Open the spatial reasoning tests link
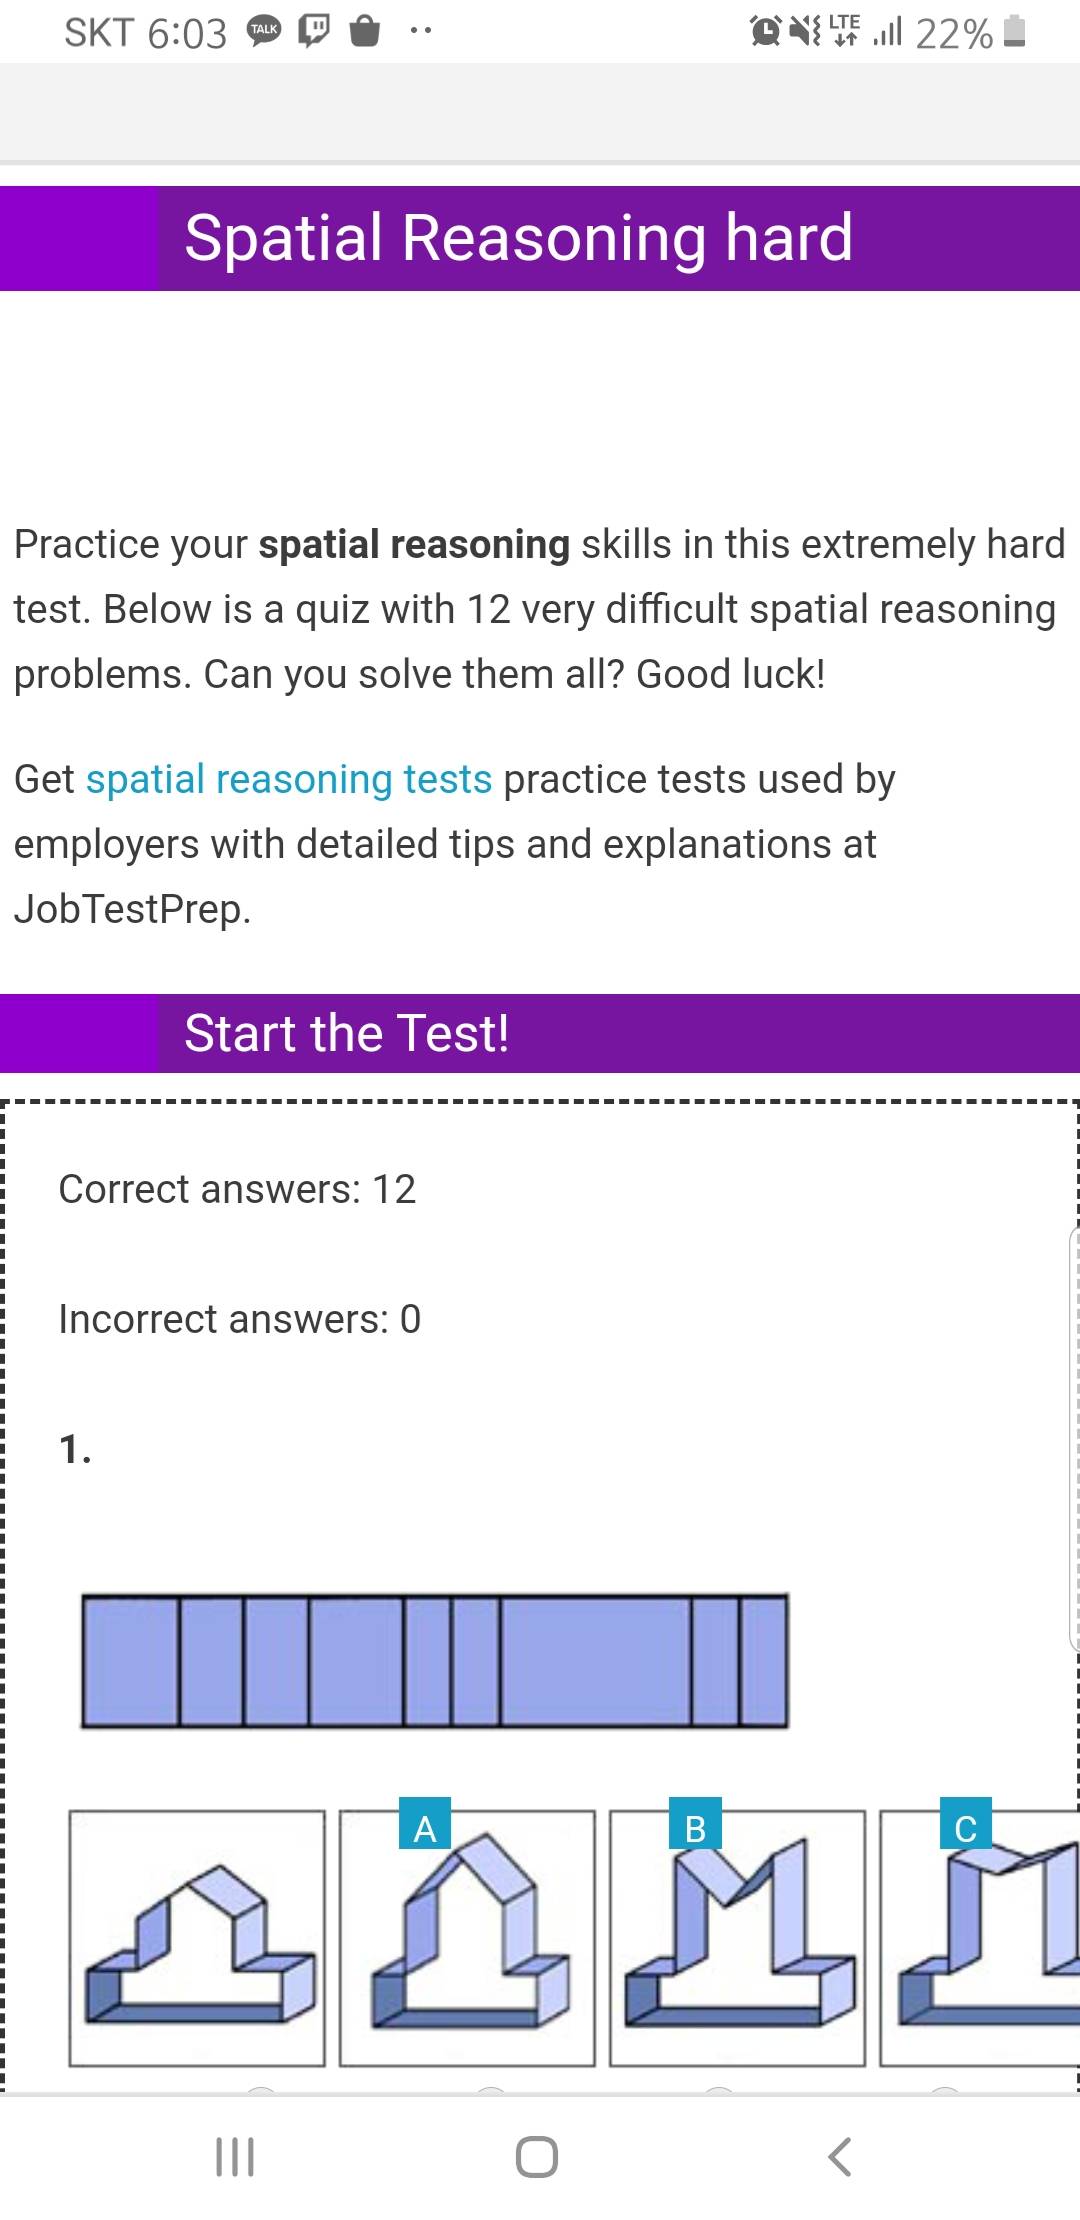The height and width of the screenshot is (2220, 1080). [x=288, y=779]
